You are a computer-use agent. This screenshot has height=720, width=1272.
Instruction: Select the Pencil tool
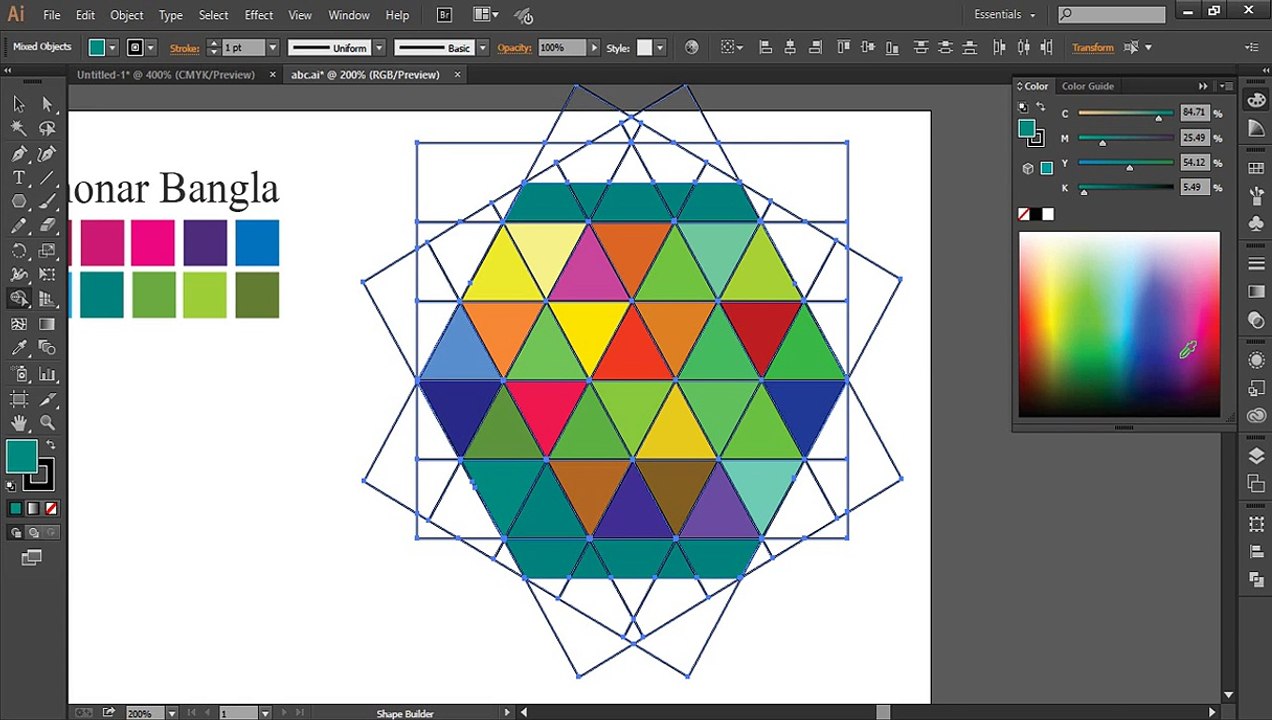[x=19, y=226]
